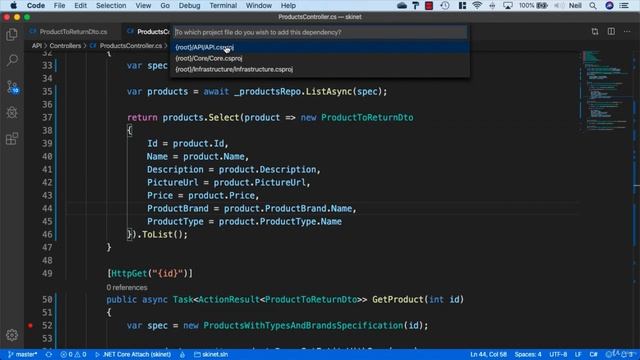Open the Selection menu
The image size is (640, 360).
(111, 5)
